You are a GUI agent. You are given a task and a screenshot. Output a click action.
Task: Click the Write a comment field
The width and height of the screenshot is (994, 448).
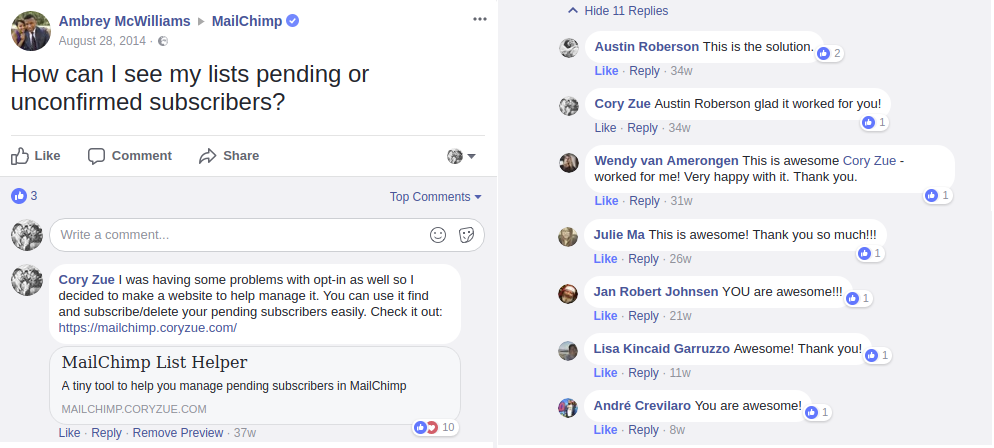point(267,235)
